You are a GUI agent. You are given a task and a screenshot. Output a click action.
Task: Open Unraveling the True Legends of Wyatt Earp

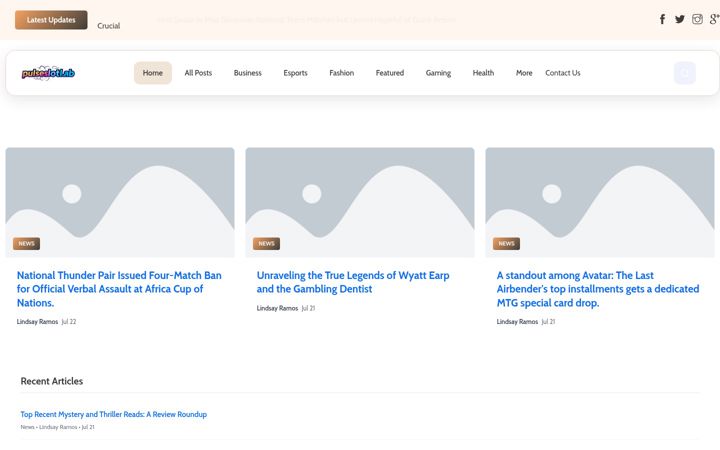click(353, 282)
